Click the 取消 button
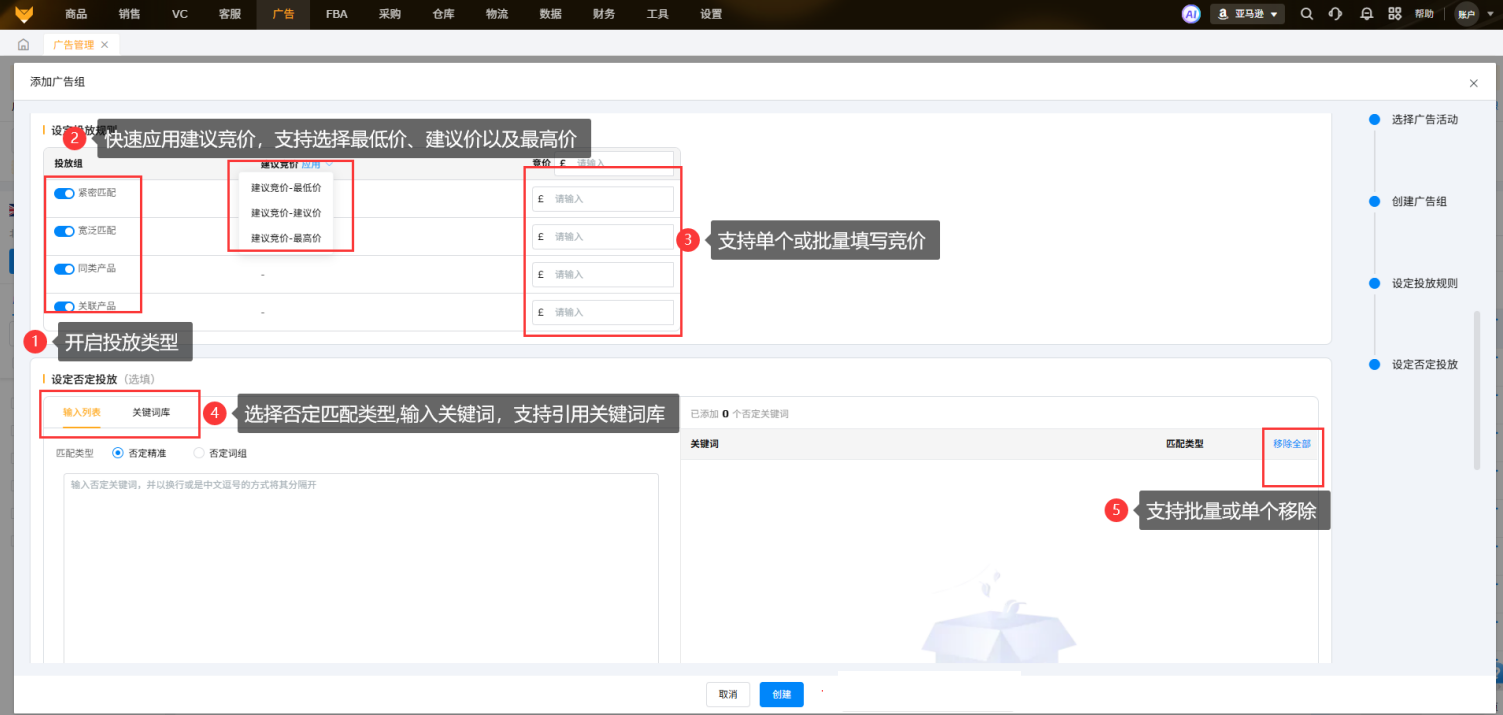The height and width of the screenshot is (715, 1503). pyautogui.click(x=728, y=694)
